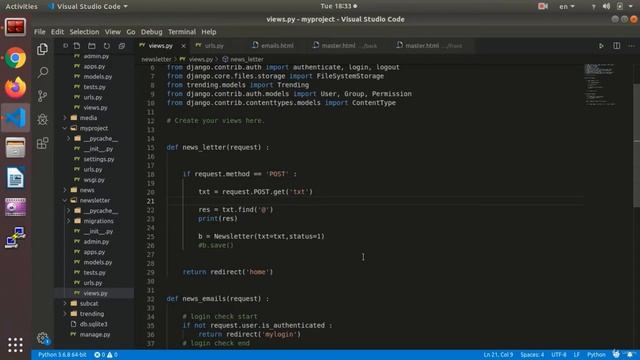640x360 pixels.
Task: Open the Extensions view
Action: point(42,143)
